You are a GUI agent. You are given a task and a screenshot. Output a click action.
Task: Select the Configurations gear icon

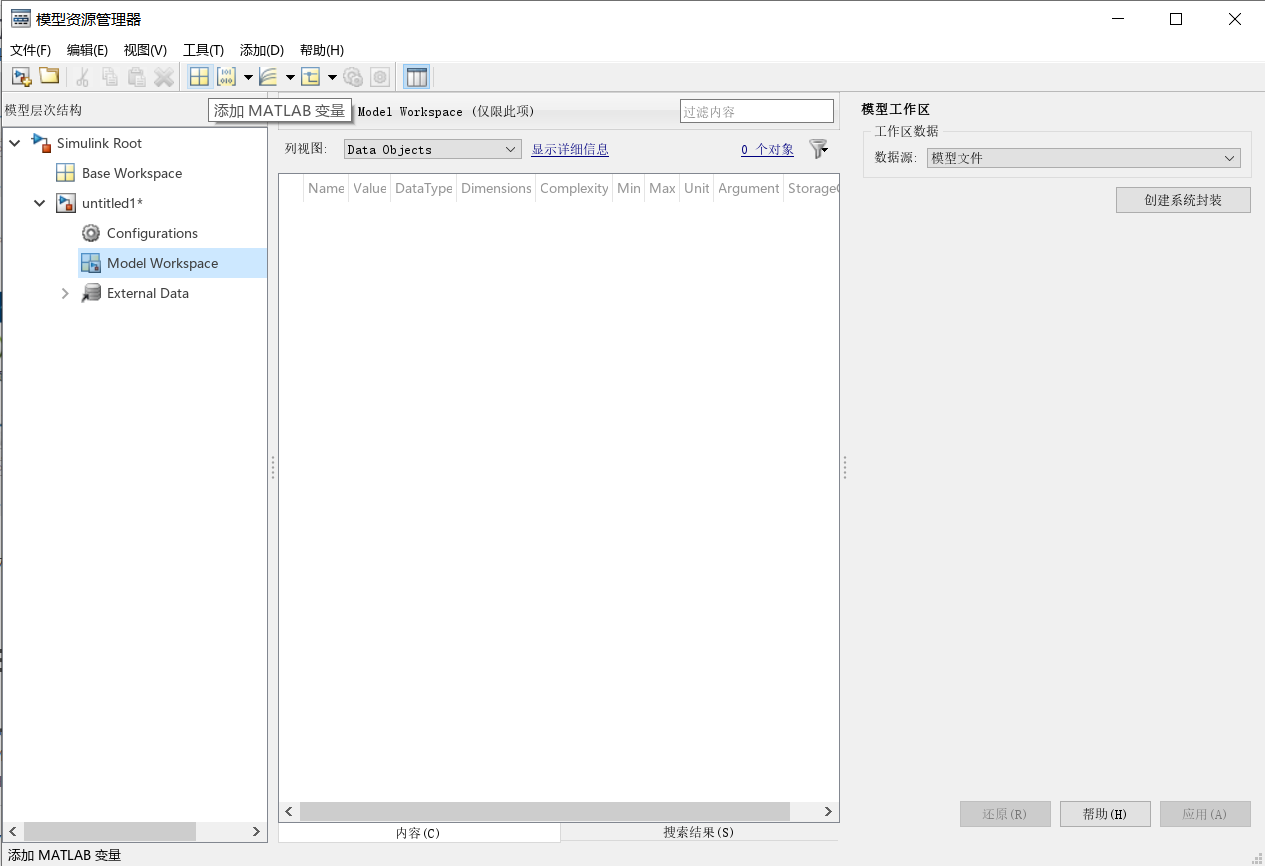point(90,233)
